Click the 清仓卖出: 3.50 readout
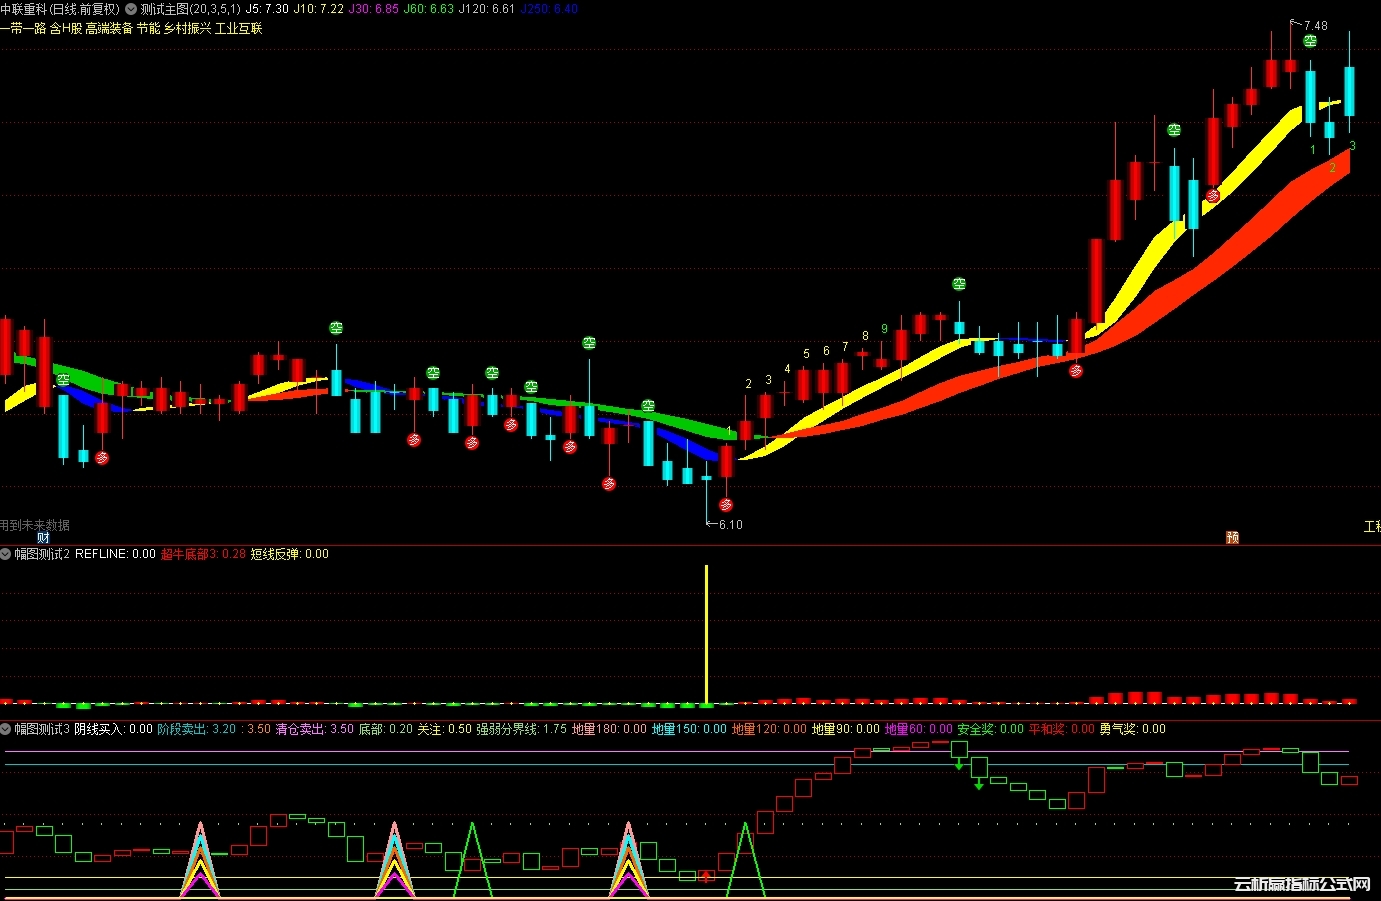This screenshot has height=901, width=1381. tap(315, 729)
